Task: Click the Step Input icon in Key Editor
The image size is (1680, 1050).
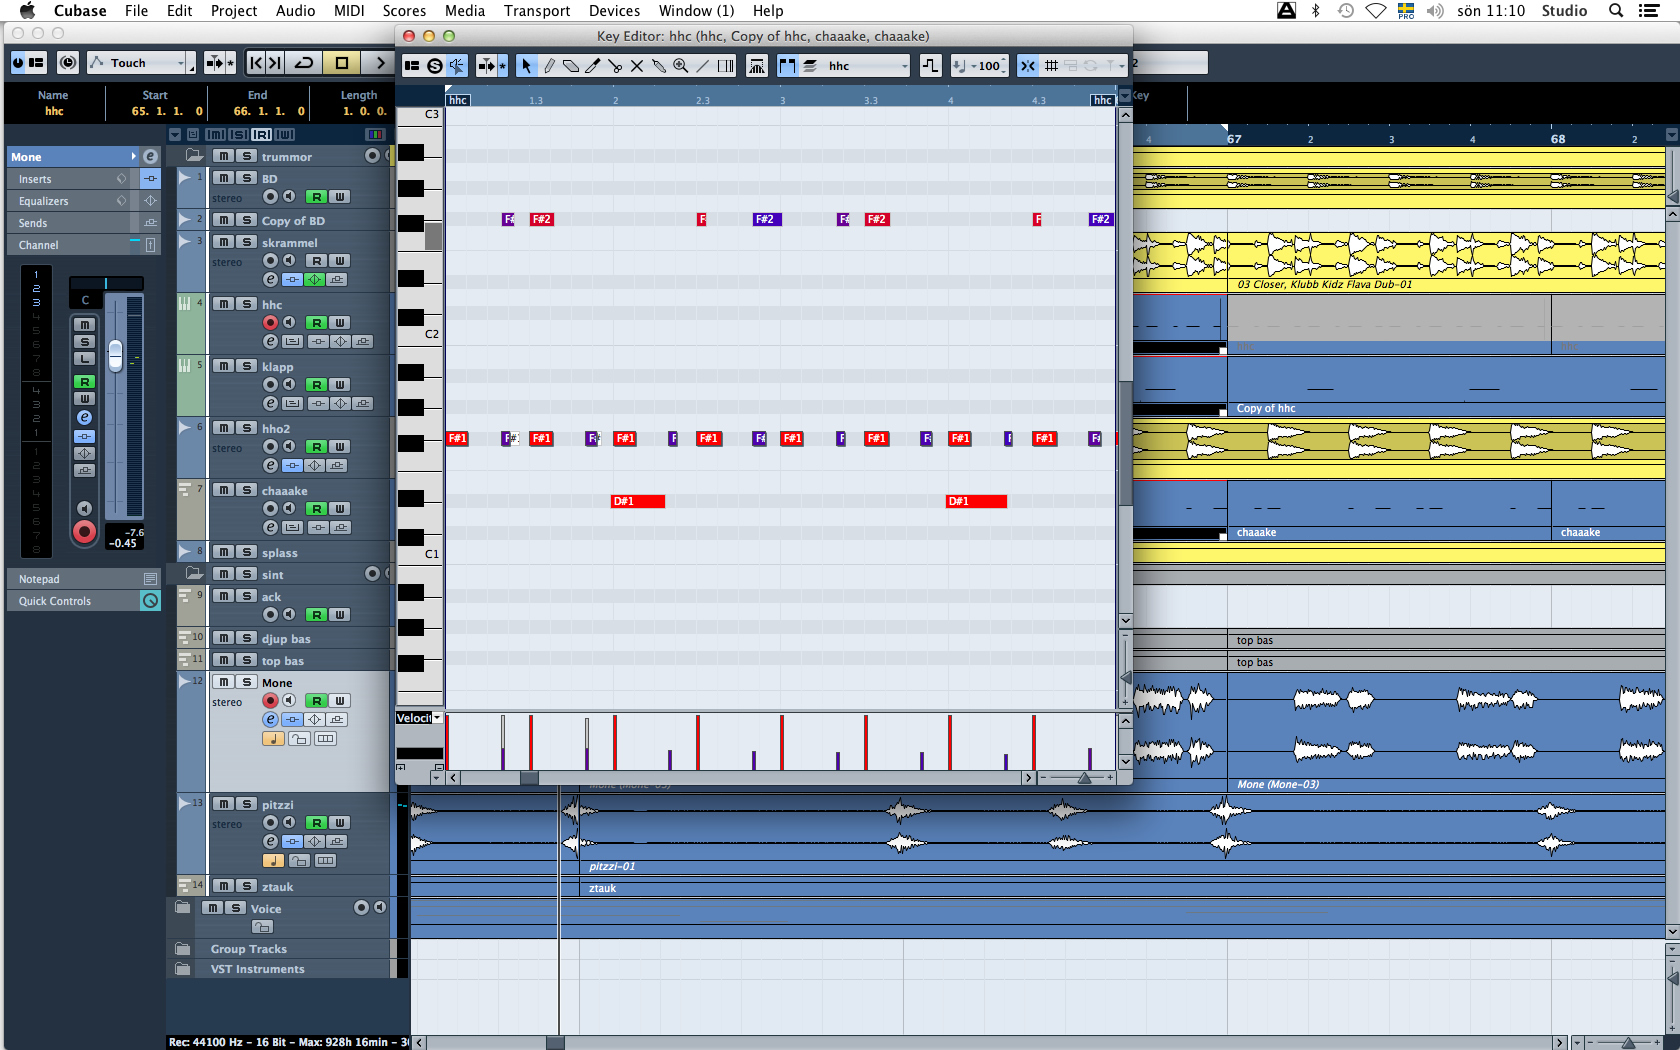Action: point(930,66)
